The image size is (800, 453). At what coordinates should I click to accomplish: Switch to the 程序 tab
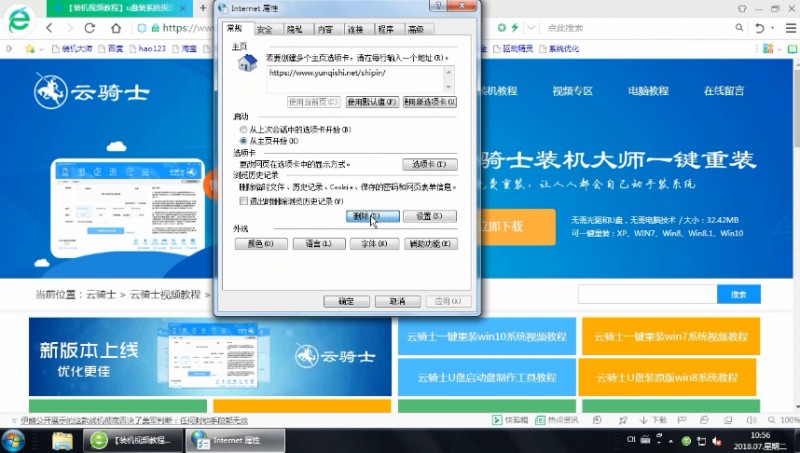click(x=386, y=30)
